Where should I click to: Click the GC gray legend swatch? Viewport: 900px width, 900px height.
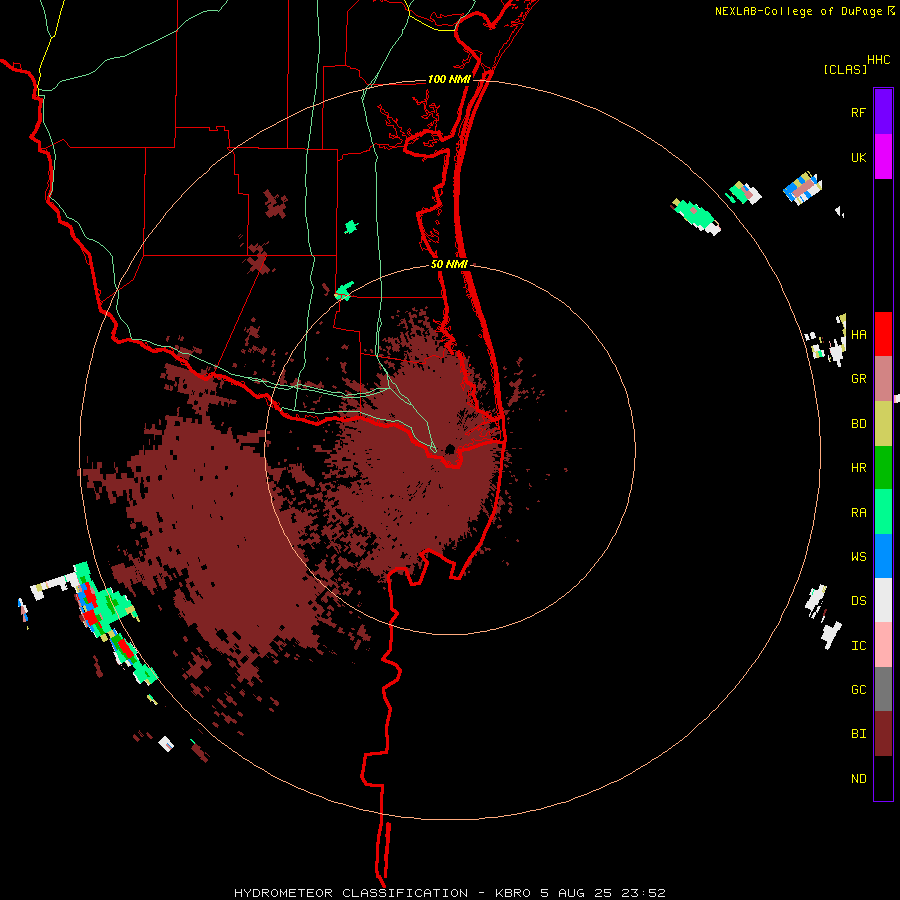pyautogui.click(x=883, y=689)
